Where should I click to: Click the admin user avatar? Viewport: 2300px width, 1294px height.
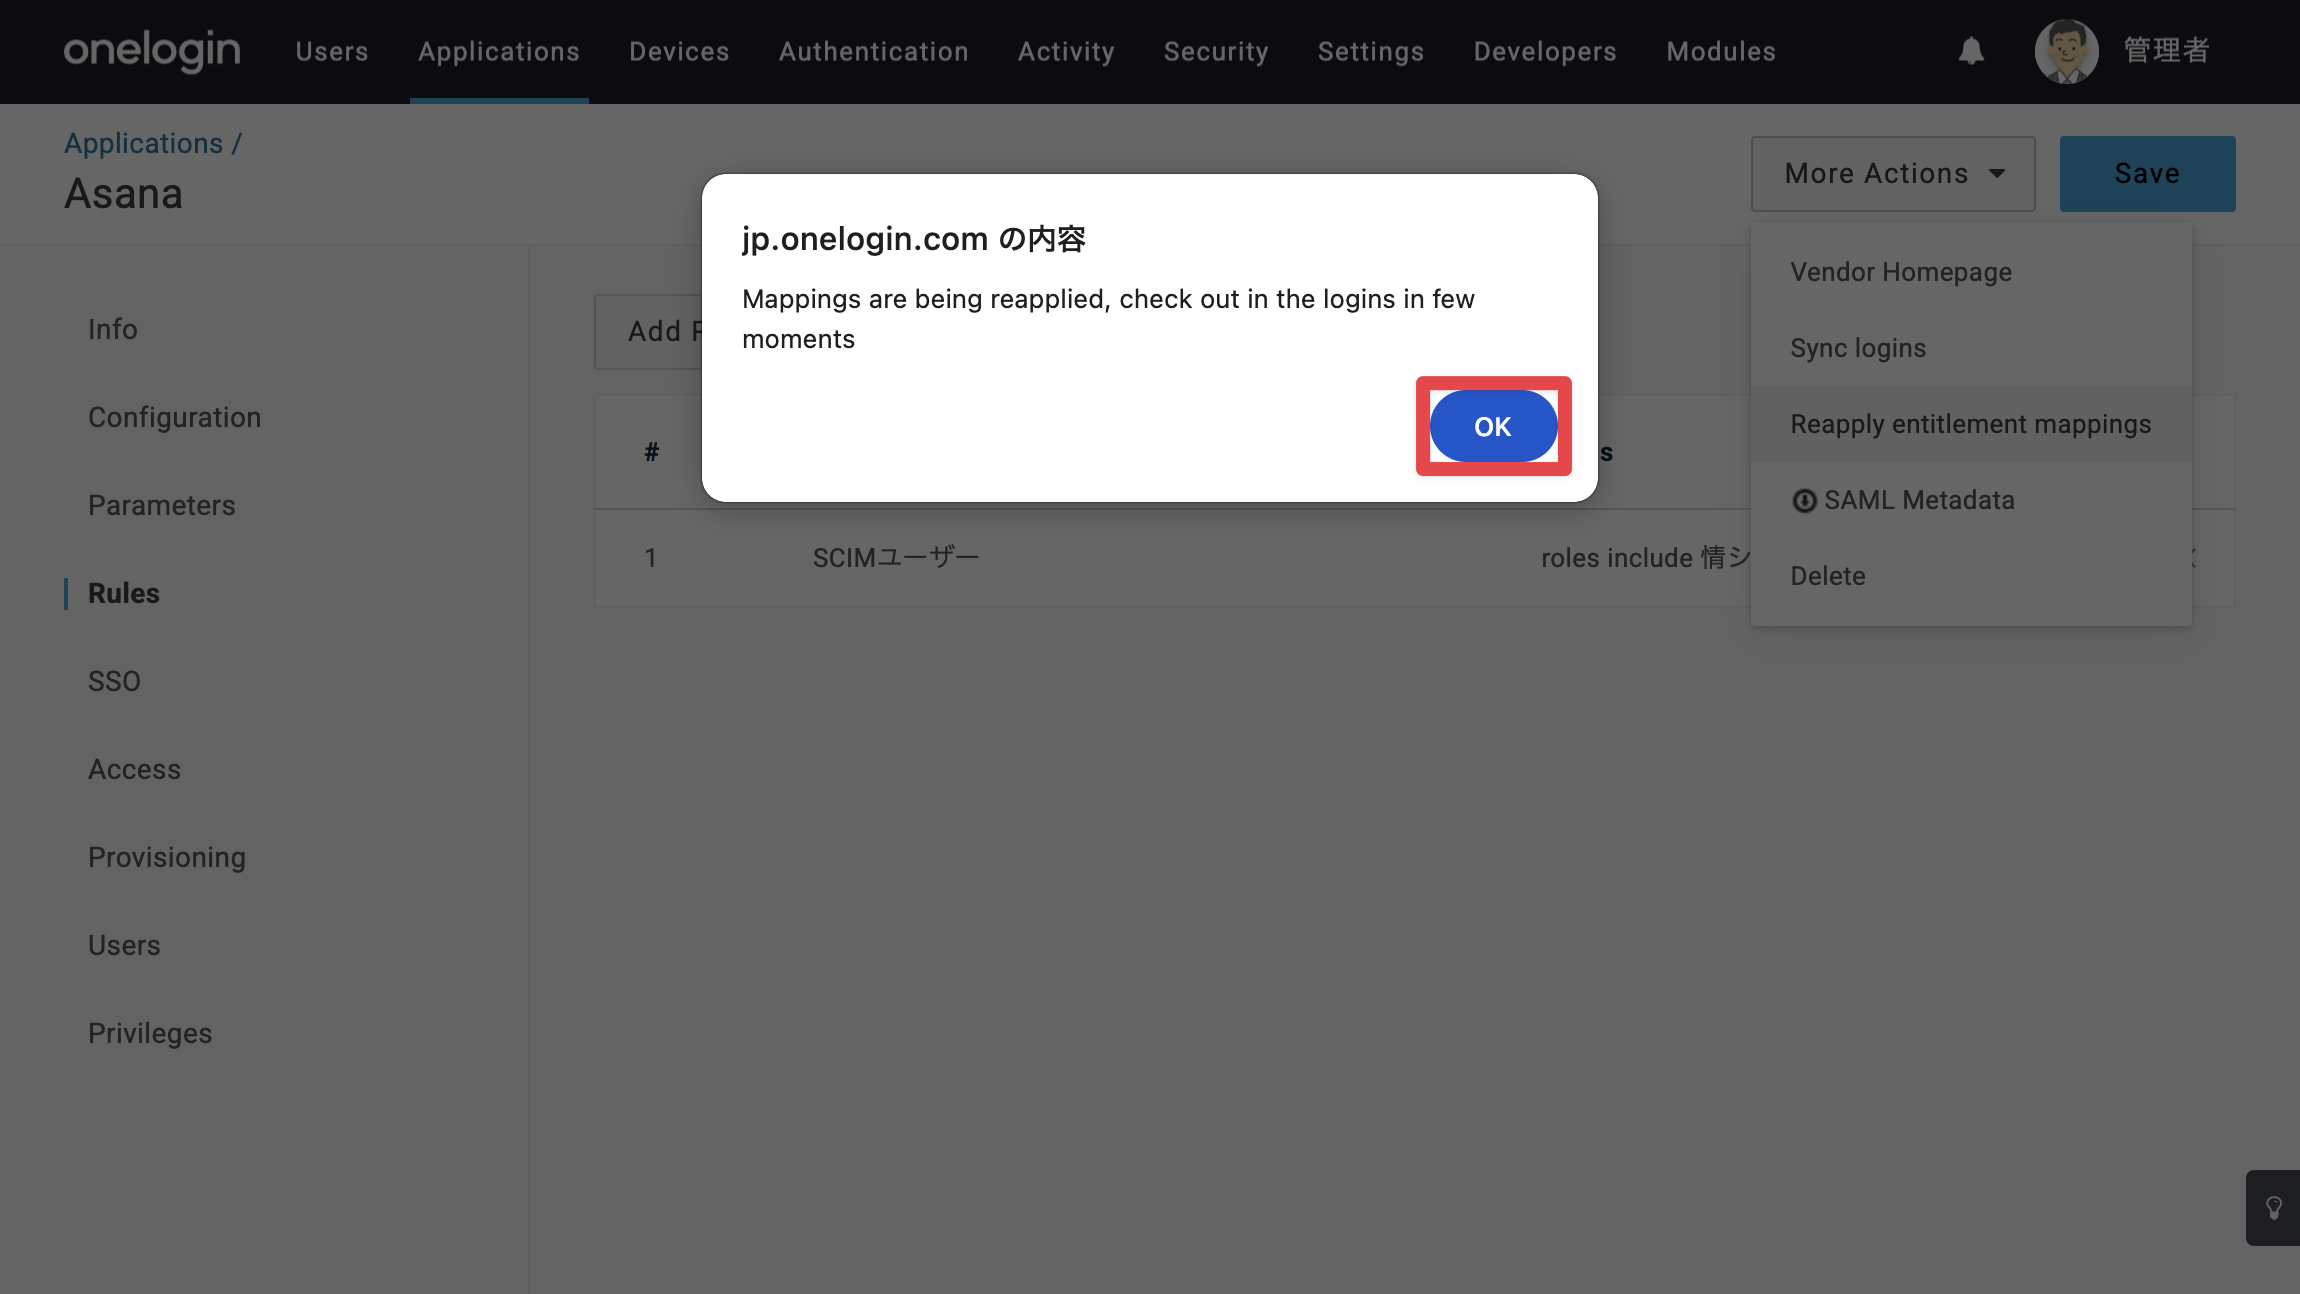pyautogui.click(x=2066, y=51)
